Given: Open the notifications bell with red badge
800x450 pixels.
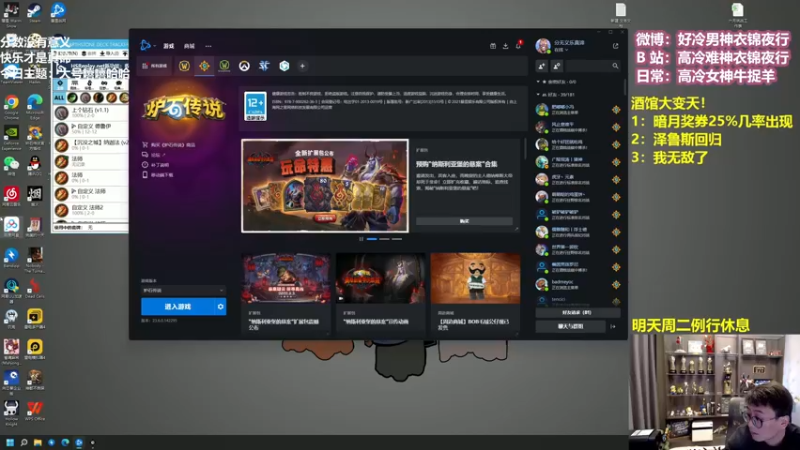Looking at the screenshot, I should pos(518,45).
